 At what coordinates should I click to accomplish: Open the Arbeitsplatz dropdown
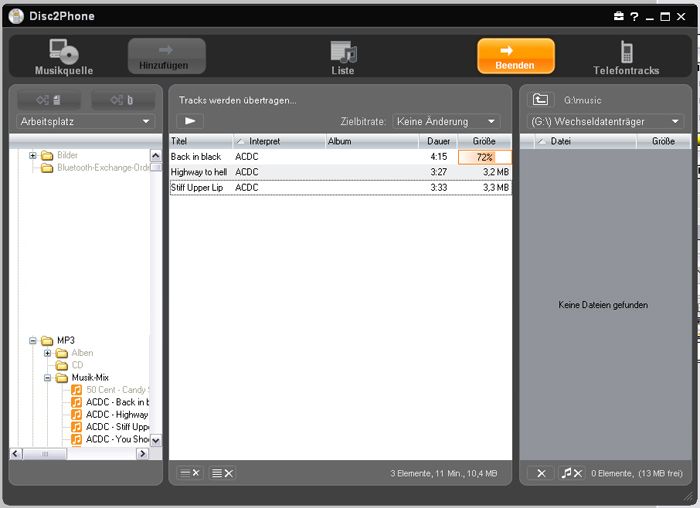pyautogui.click(x=85, y=121)
